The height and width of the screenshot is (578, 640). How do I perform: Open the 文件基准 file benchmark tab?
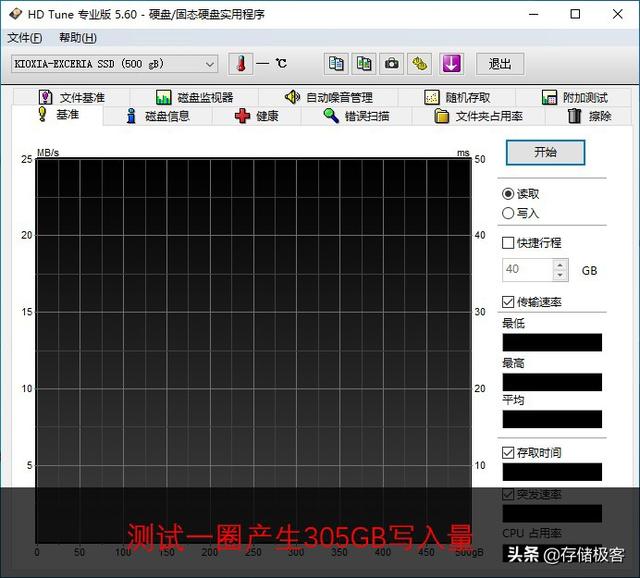pyautogui.click(x=72, y=98)
